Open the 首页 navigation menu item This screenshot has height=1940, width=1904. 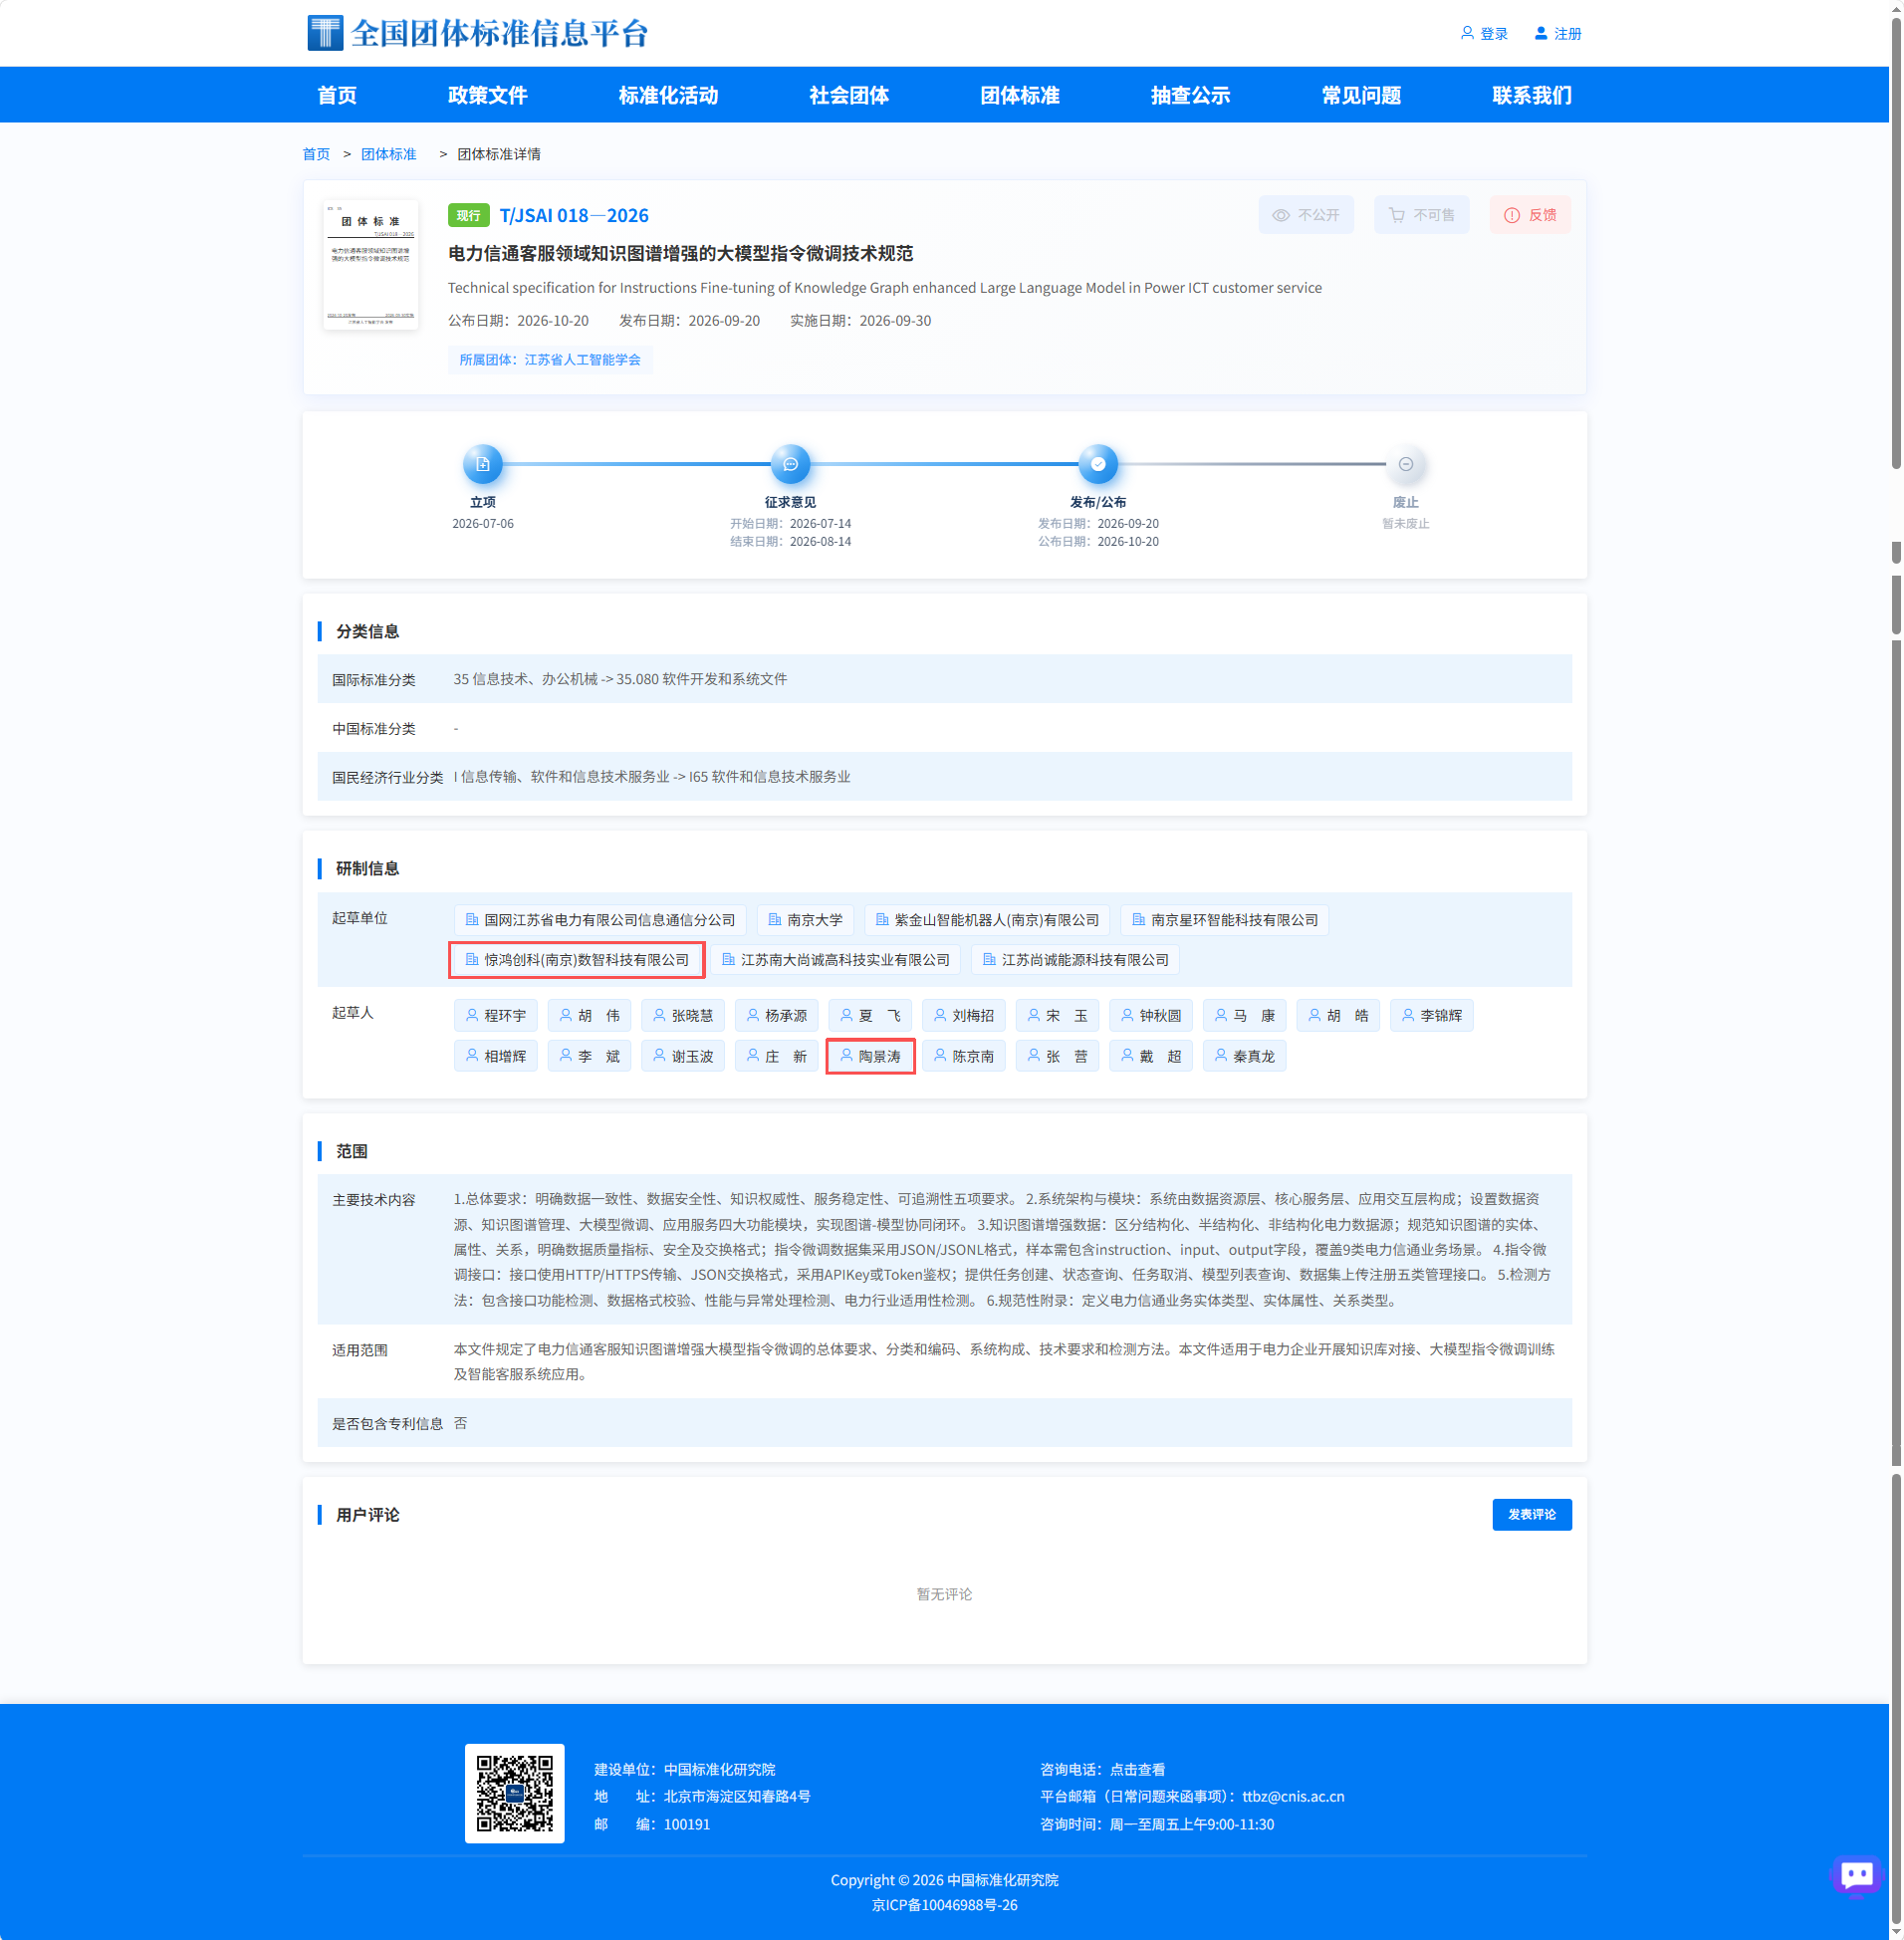(x=337, y=95)
